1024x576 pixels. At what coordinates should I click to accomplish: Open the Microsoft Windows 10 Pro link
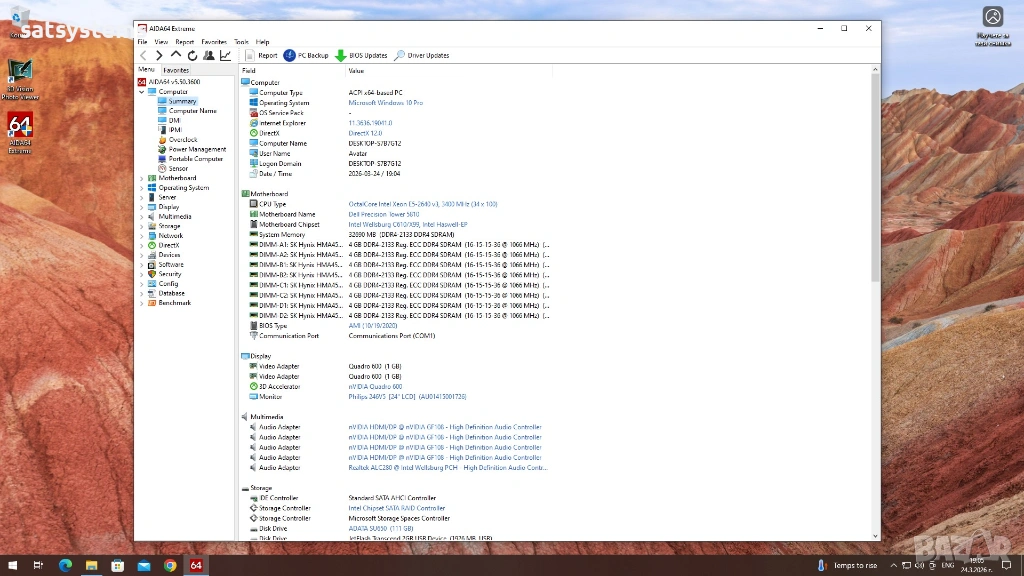pyautogui.click(x=385, y=103)
